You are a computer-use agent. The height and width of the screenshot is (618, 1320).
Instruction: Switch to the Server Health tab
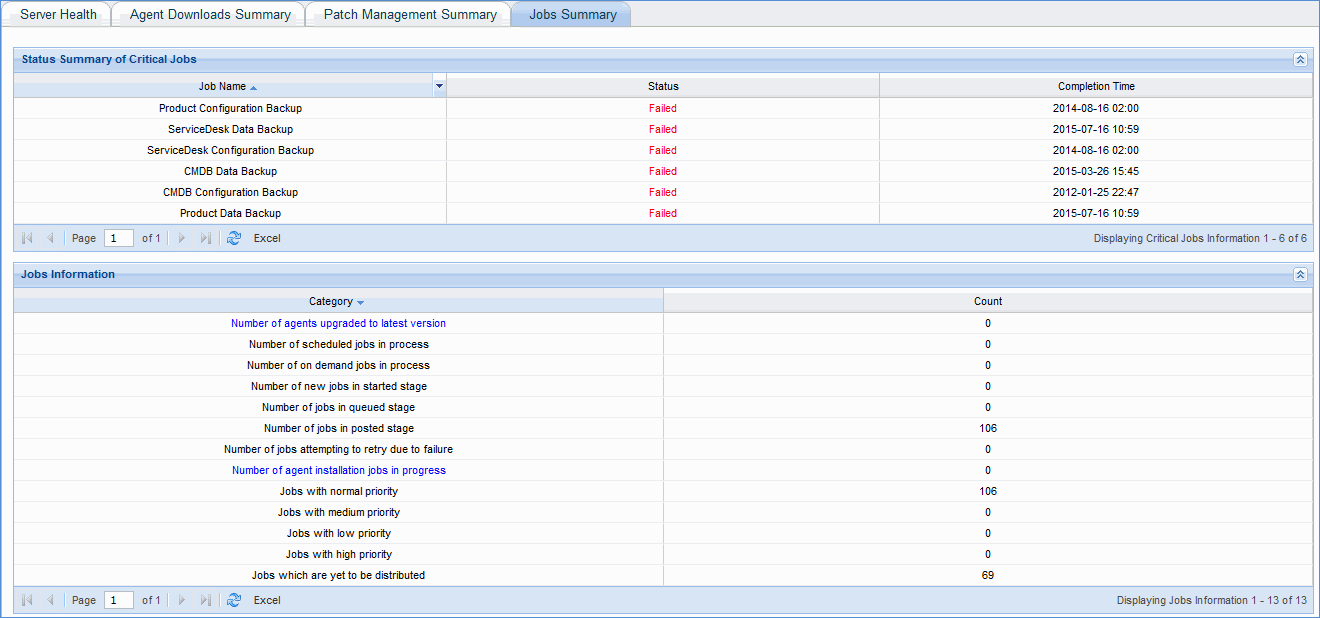57,14
